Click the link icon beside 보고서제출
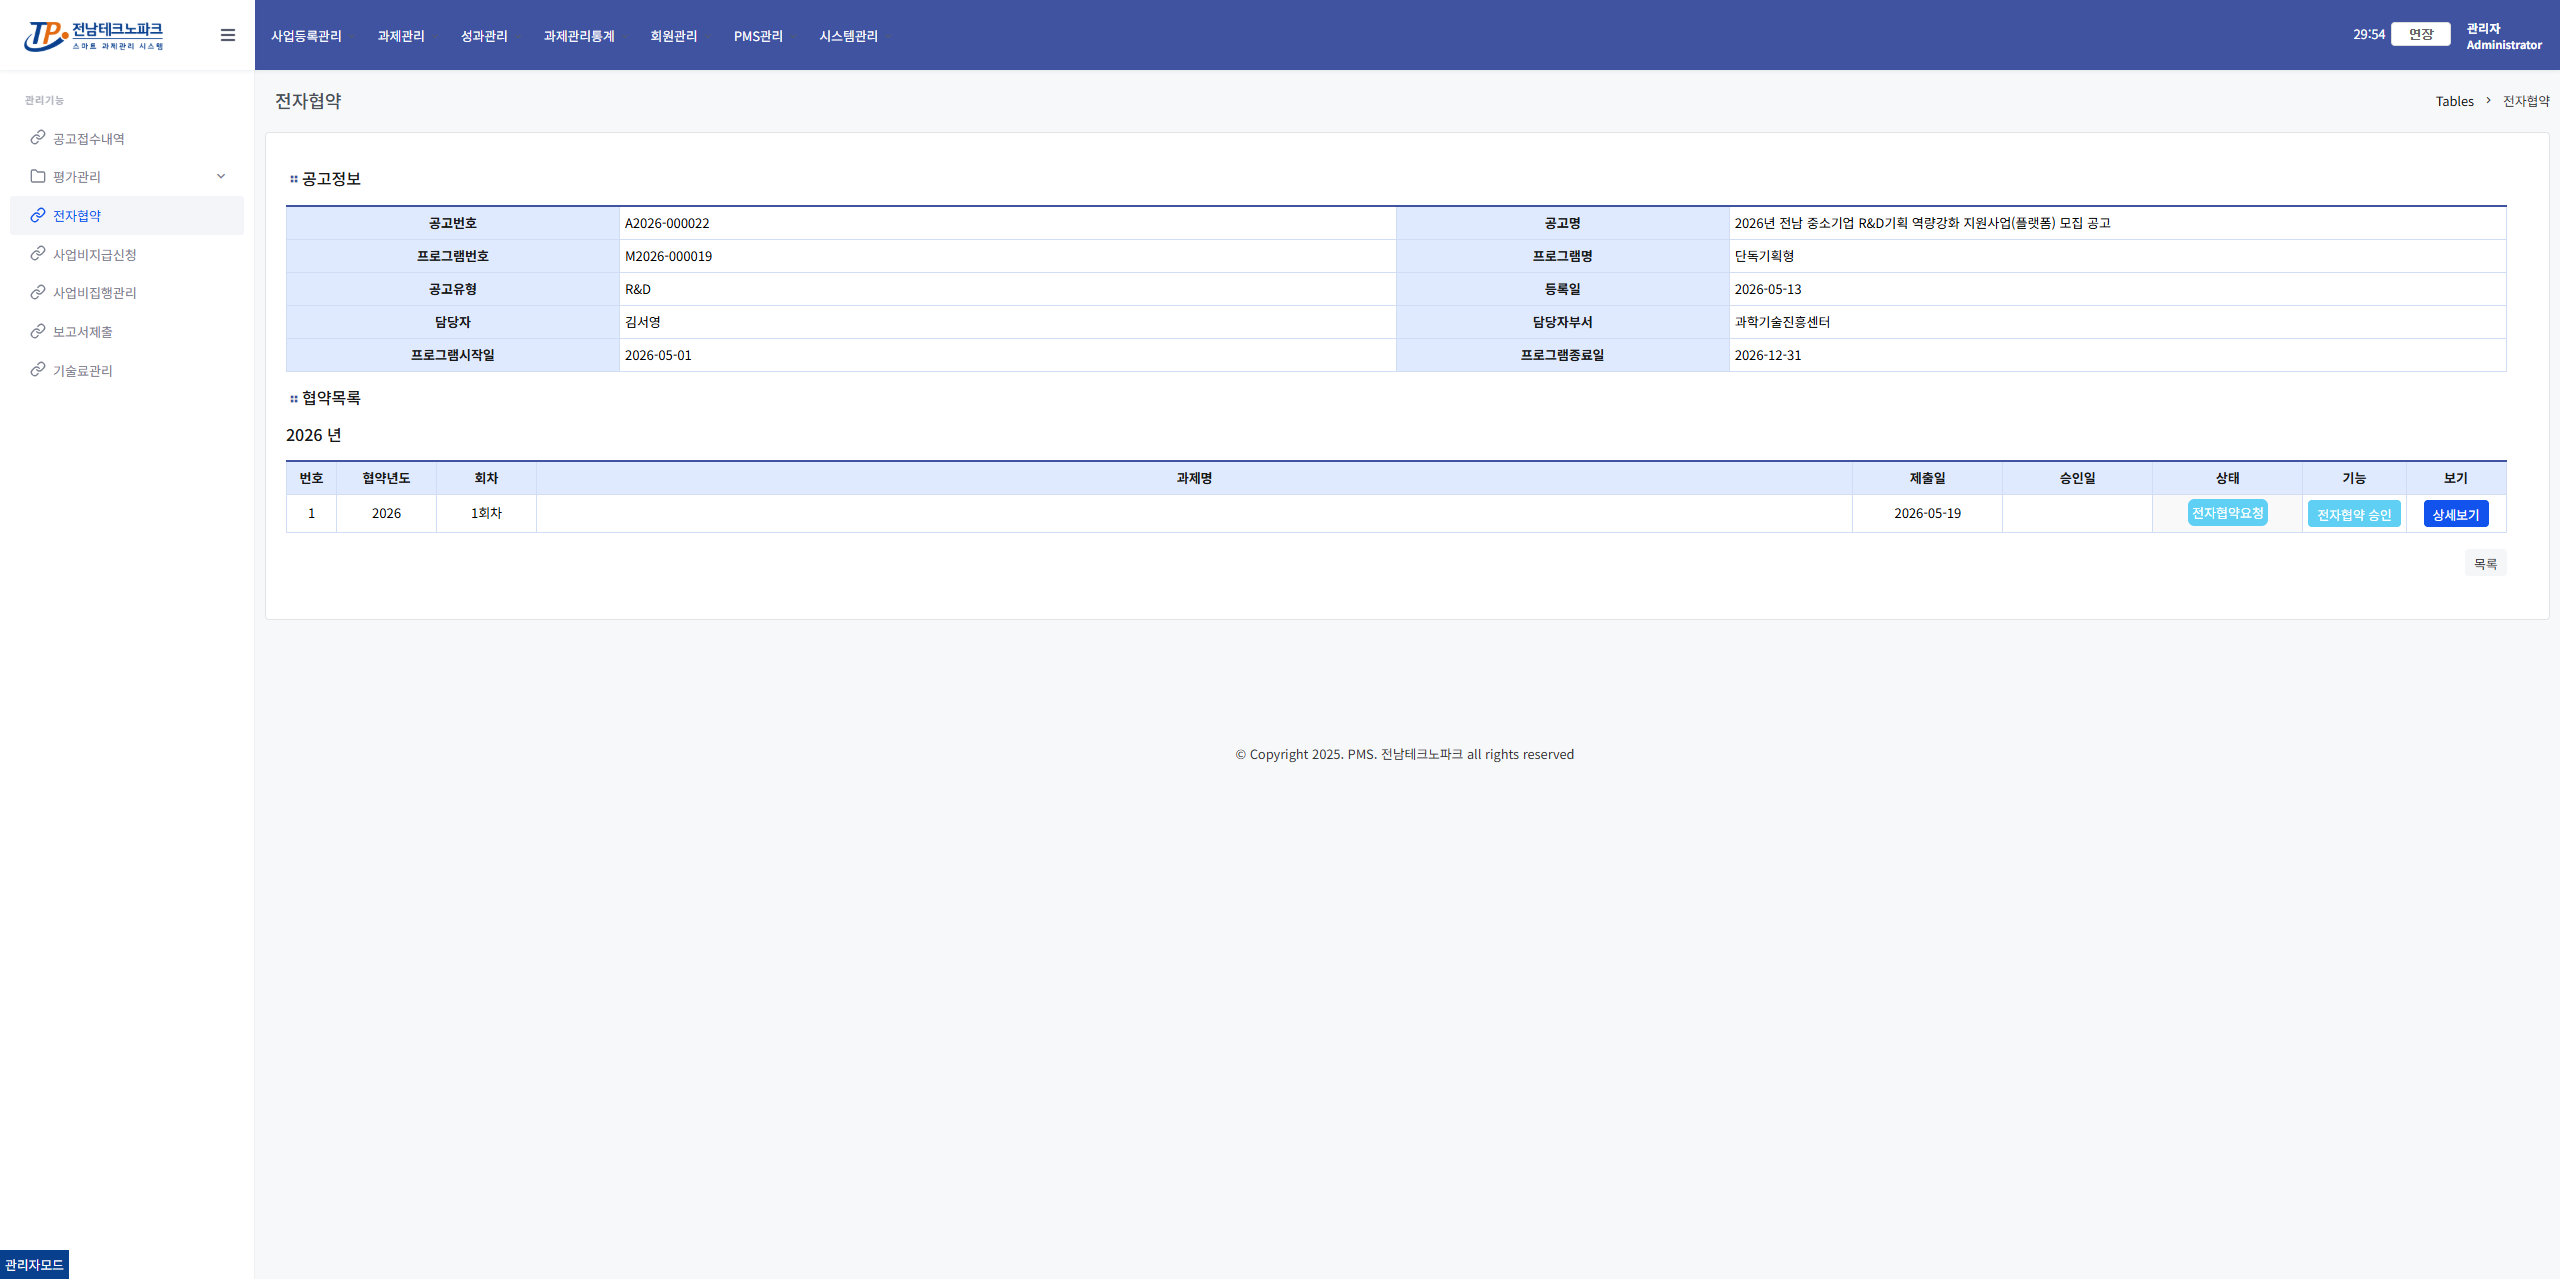 click(38, 331)
